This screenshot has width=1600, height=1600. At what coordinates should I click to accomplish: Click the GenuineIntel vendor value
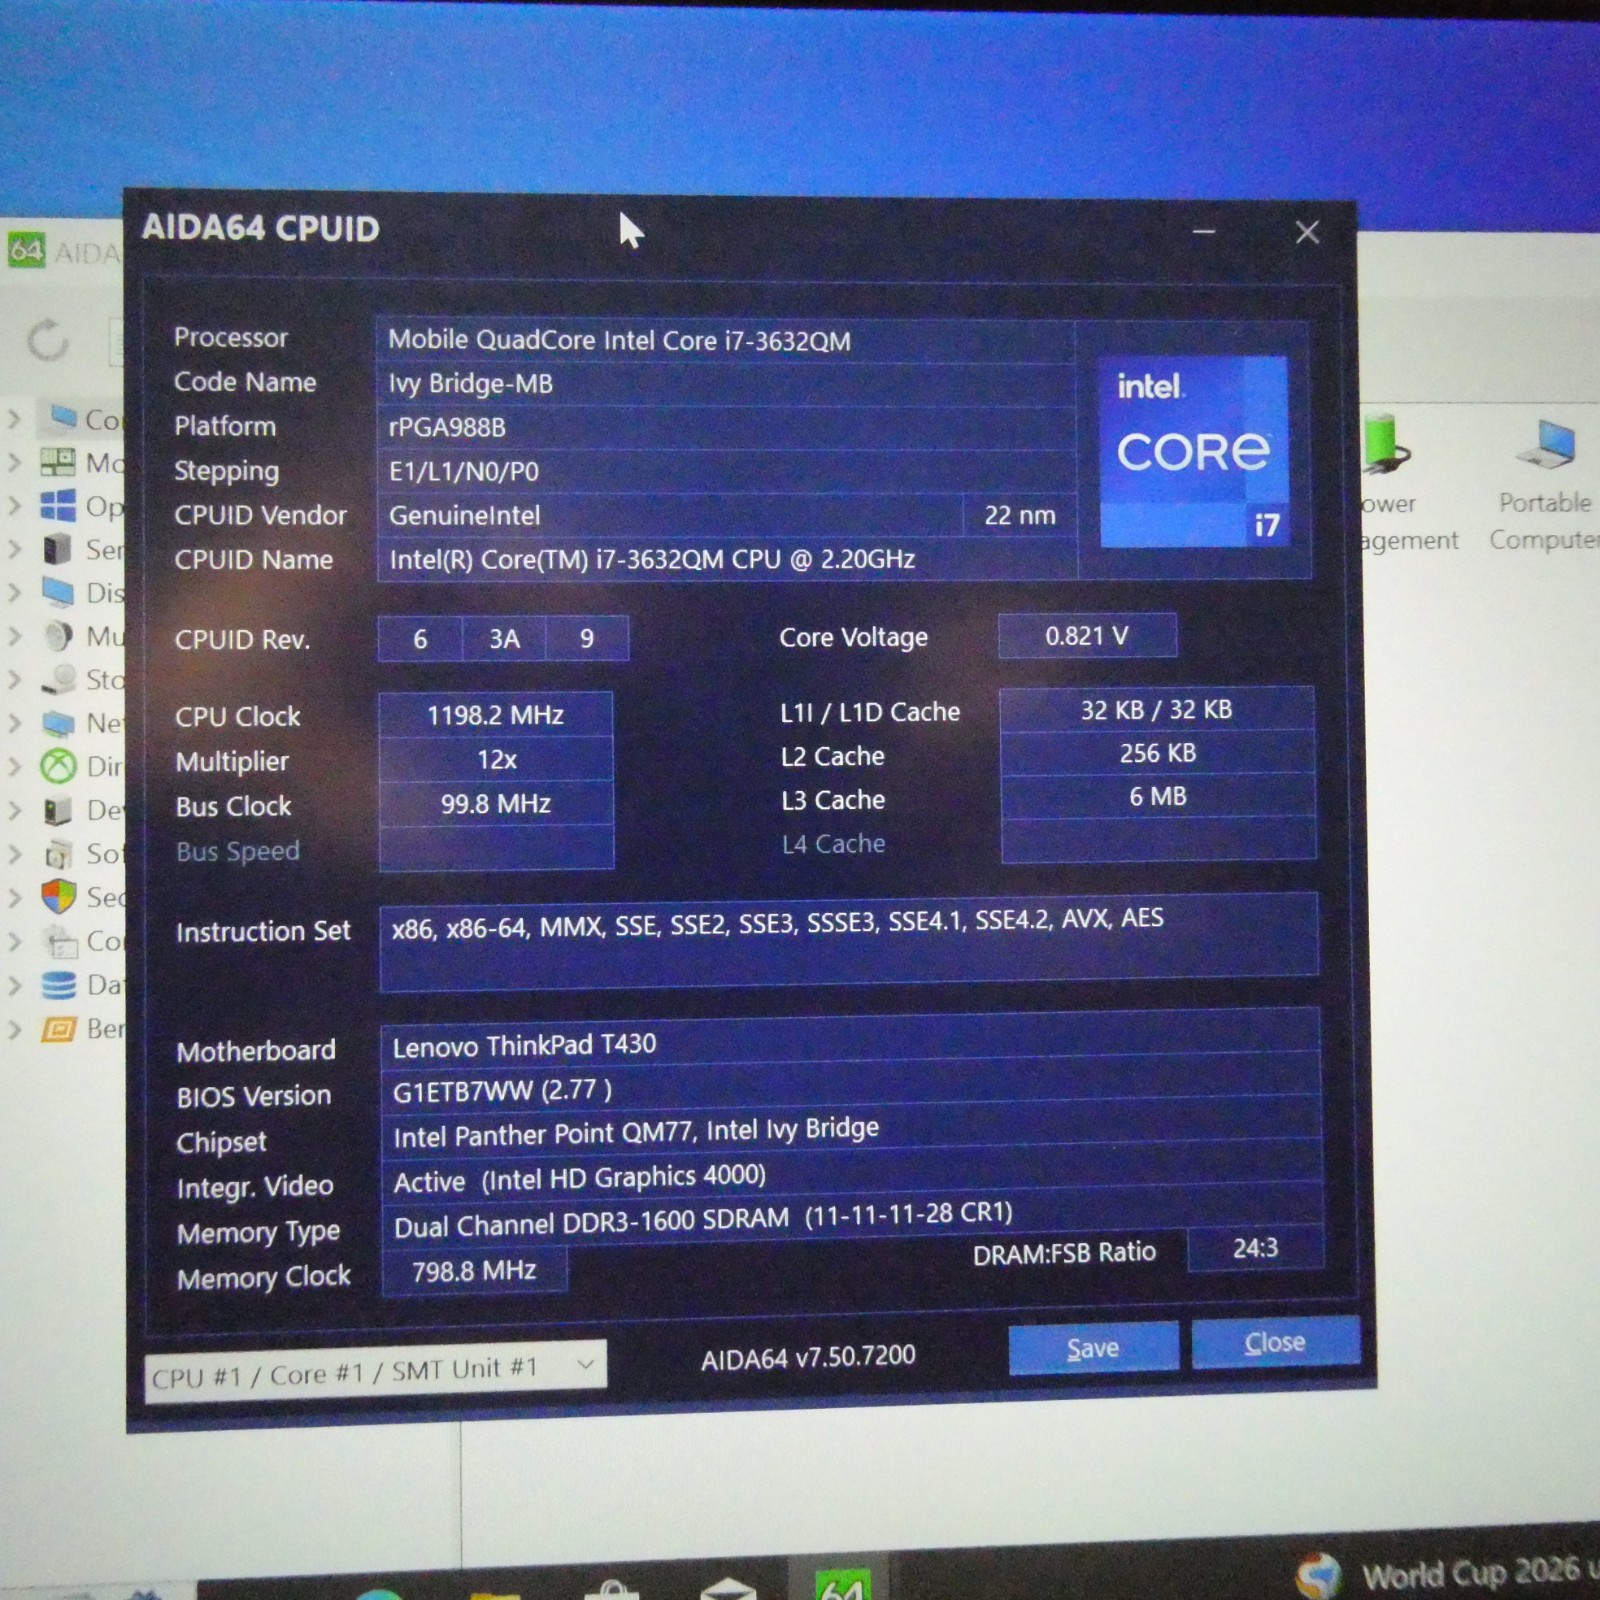pos(670,515)
